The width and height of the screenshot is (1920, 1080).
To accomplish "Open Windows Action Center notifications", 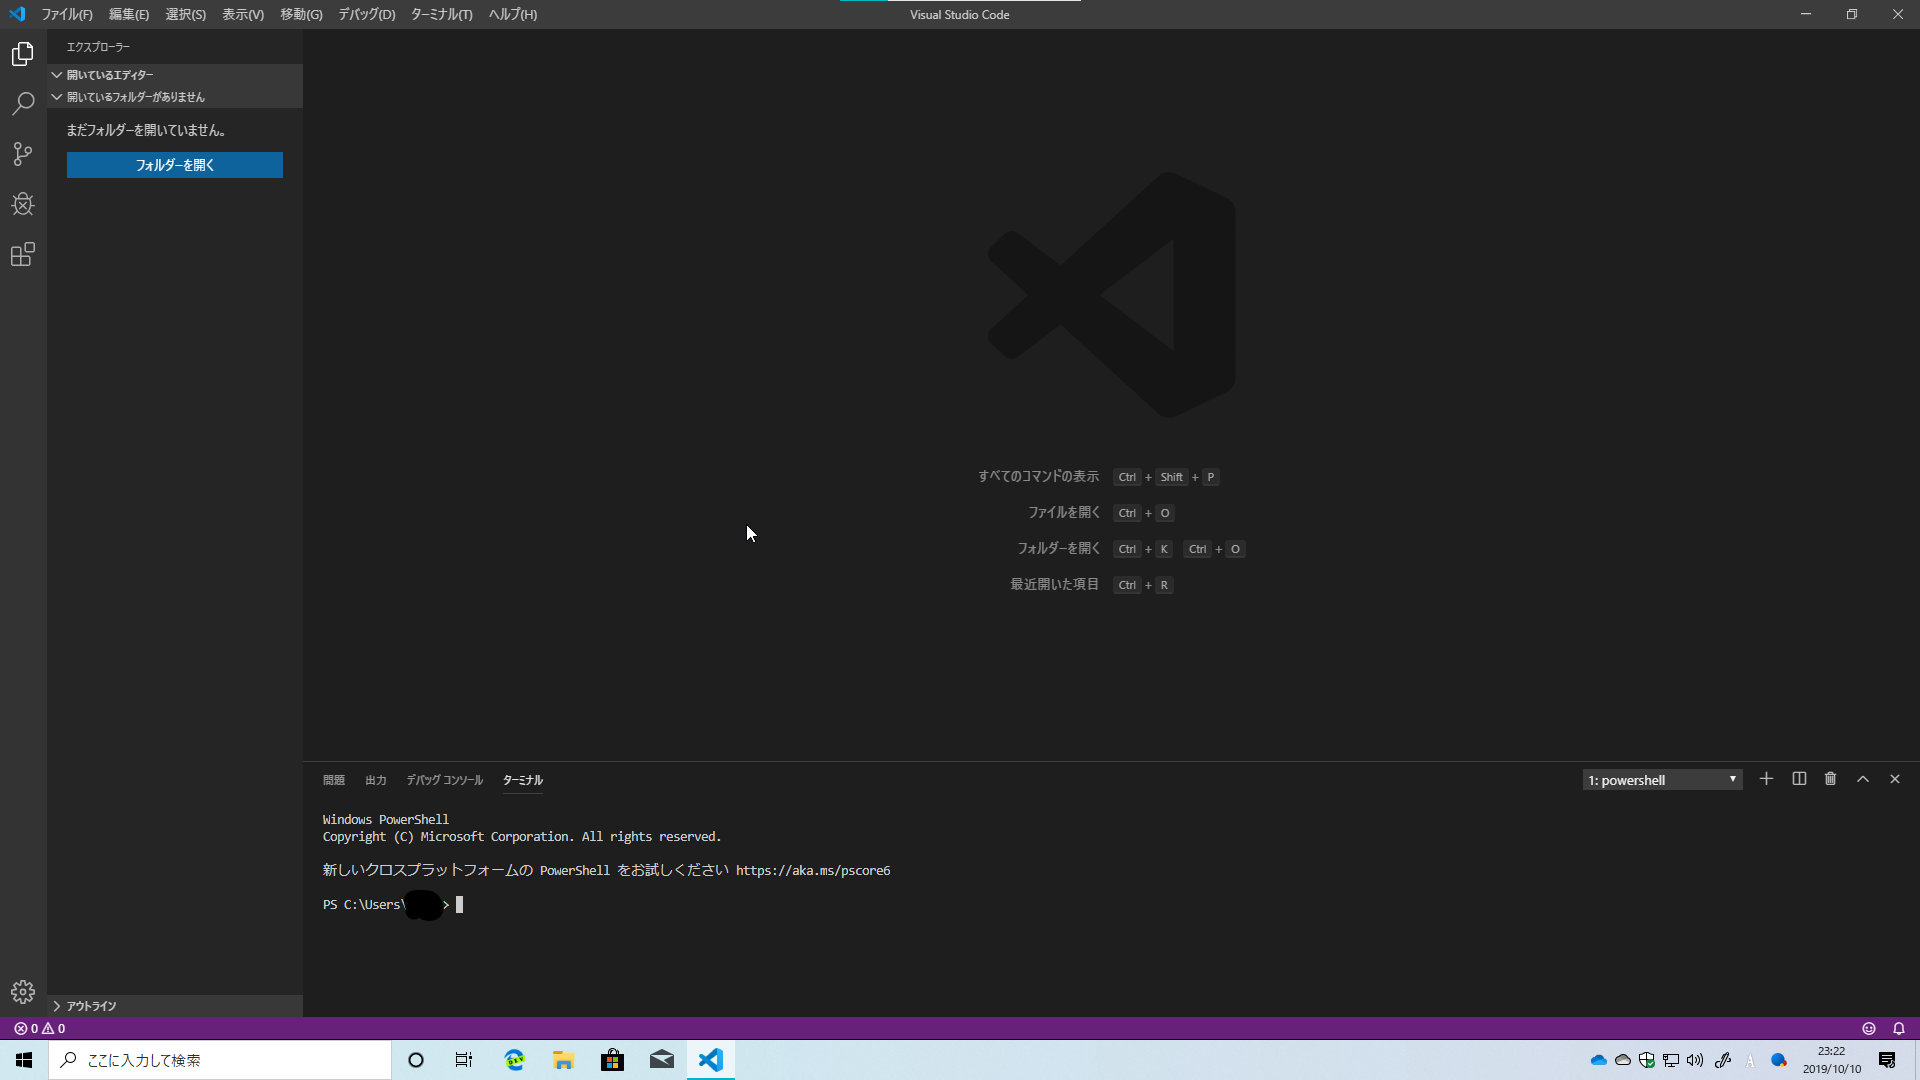I will coord(1887,1060).
